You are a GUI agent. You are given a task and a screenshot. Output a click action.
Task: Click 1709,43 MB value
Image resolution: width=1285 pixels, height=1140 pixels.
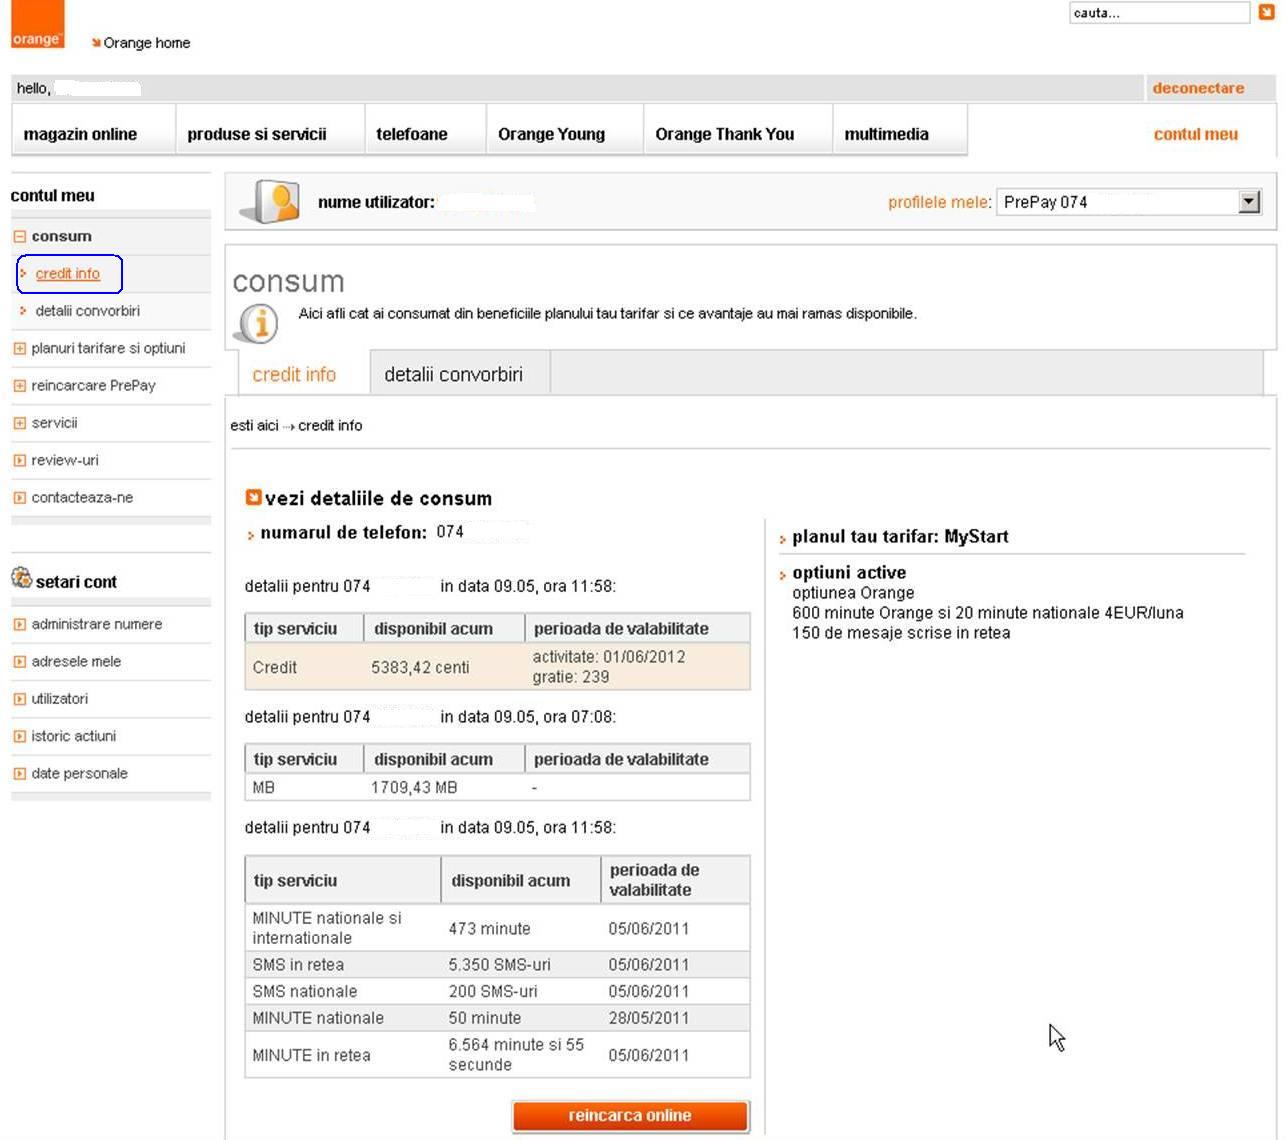pos(414,788)
